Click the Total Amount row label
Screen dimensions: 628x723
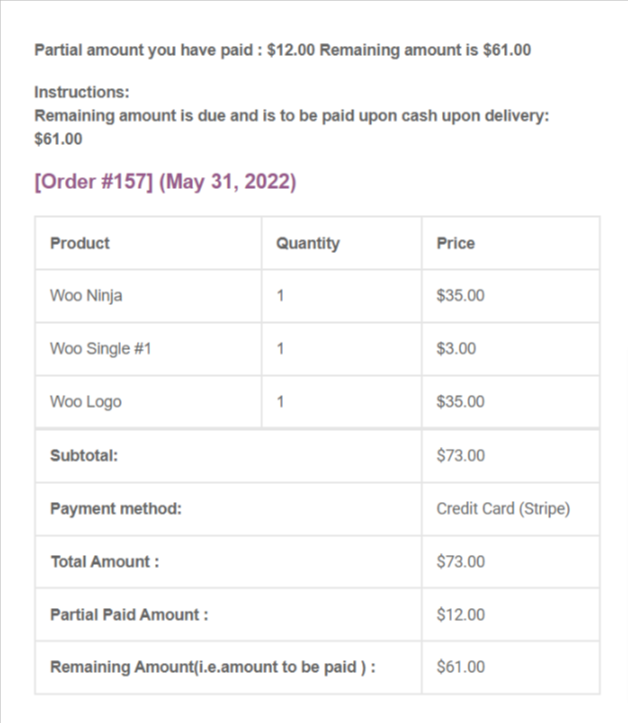[105, 562]
